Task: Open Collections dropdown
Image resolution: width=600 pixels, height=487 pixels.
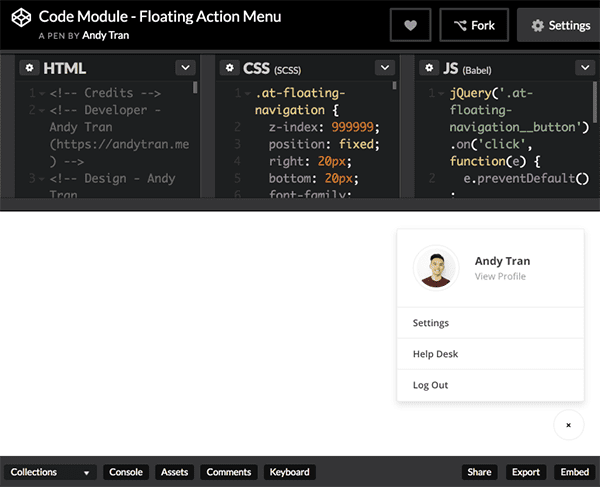Action: (50, 472)
